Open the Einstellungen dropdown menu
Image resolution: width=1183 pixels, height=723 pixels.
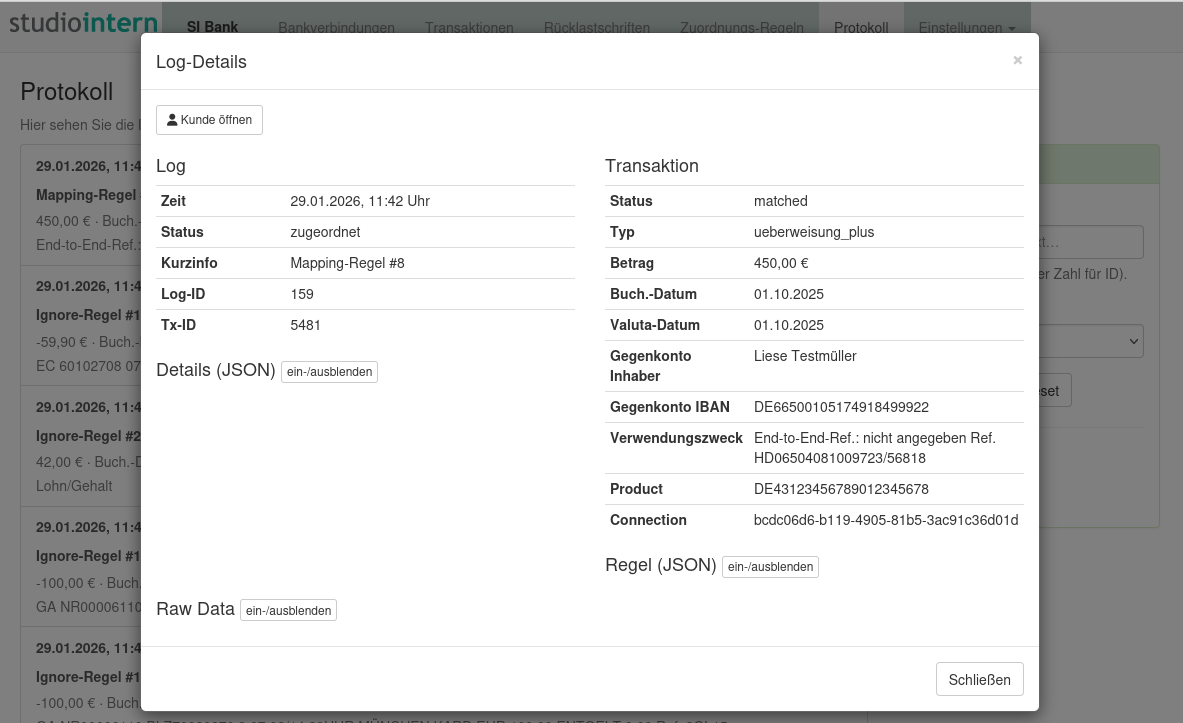pos(966,28)
